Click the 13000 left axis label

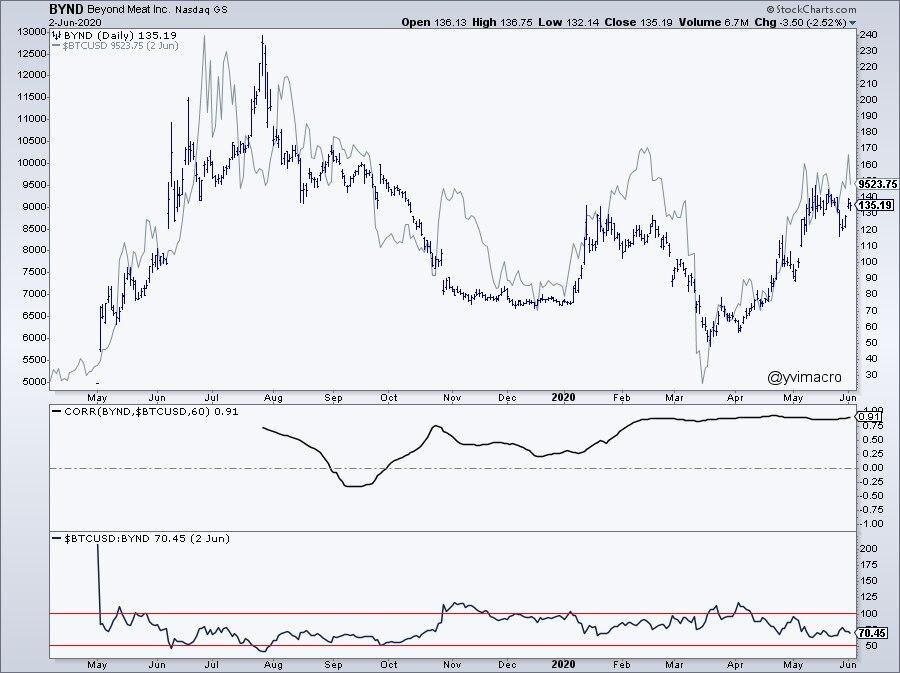(31, 32)
